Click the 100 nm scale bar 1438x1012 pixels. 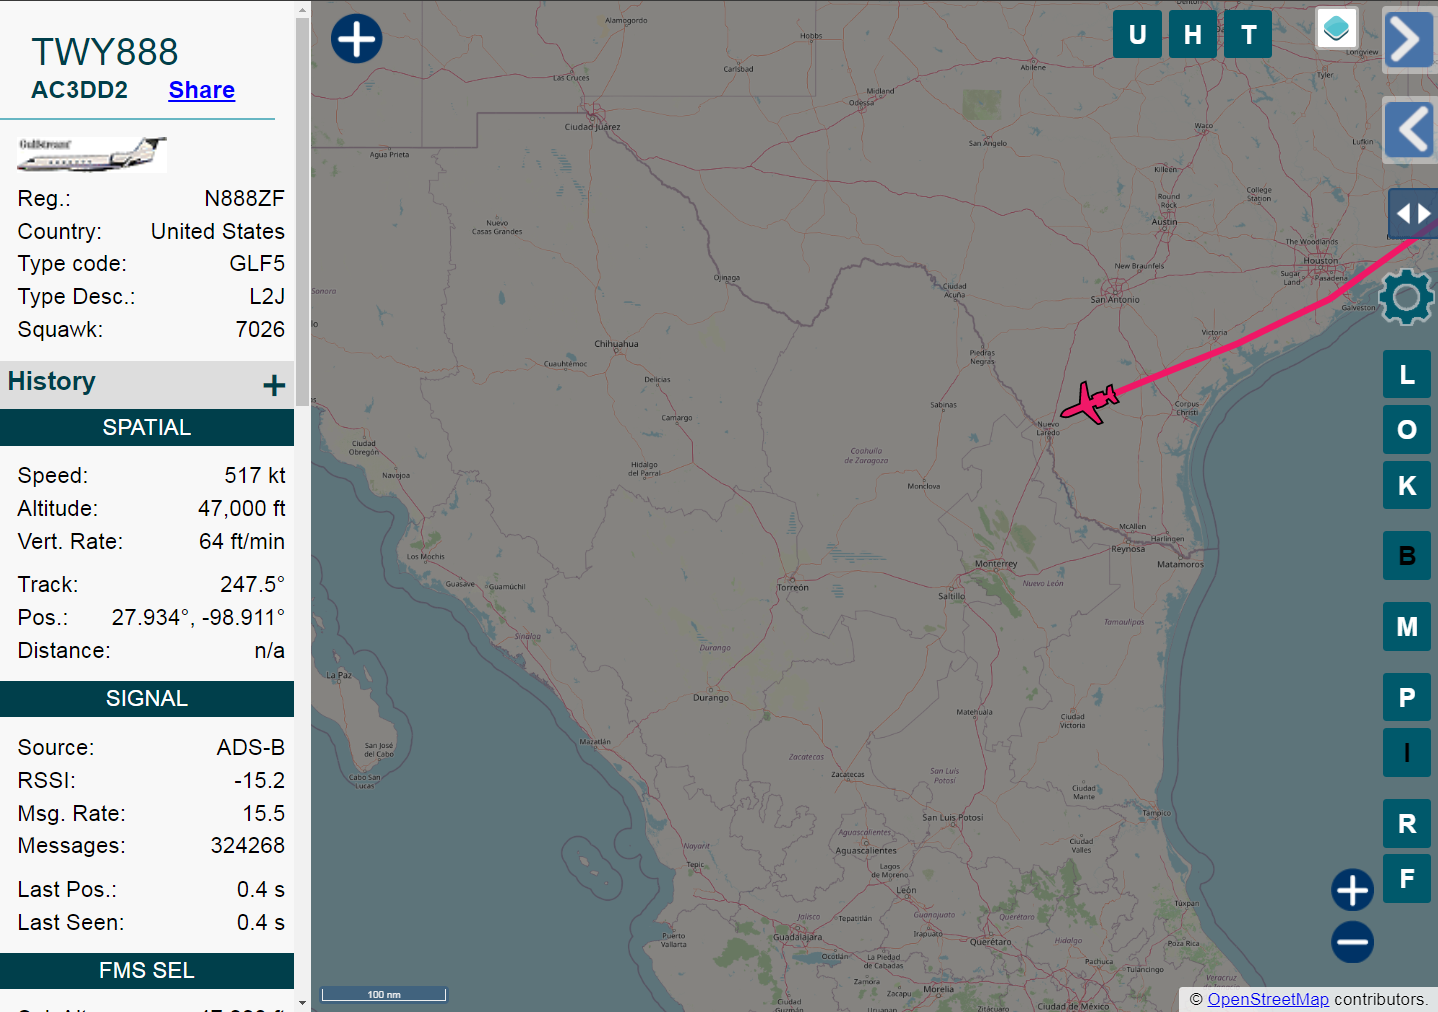point(384,994)
